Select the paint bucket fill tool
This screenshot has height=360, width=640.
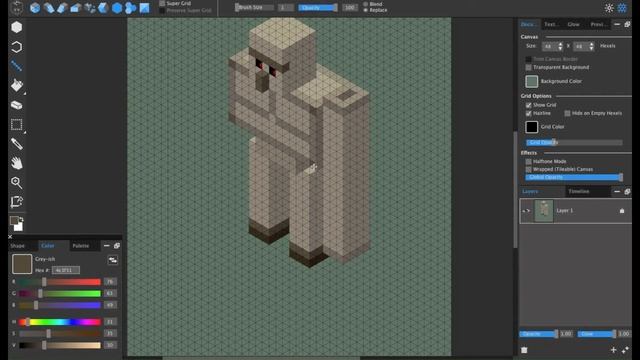click(16, 85)
